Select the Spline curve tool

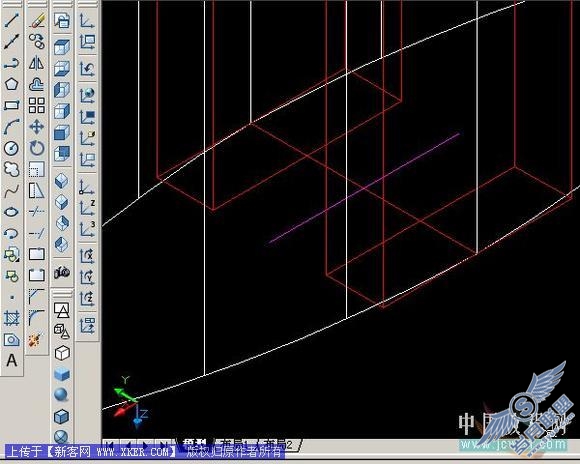tap(11, 191)
